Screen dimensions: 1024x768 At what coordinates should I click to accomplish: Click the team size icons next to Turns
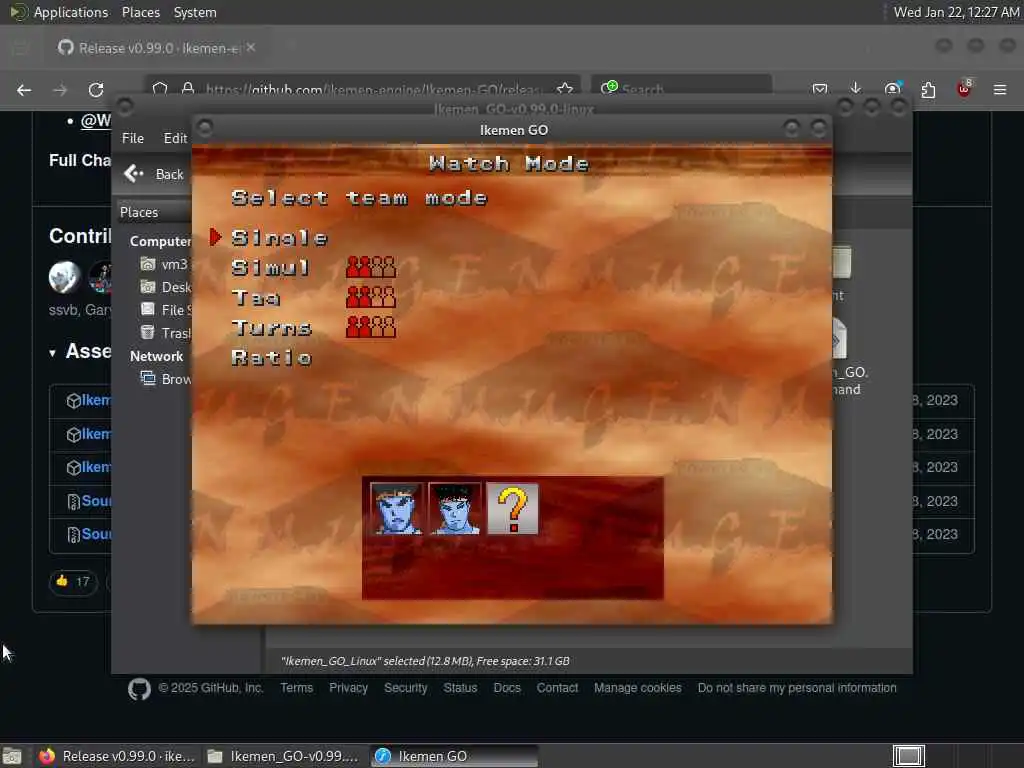[x=371, y=327]
